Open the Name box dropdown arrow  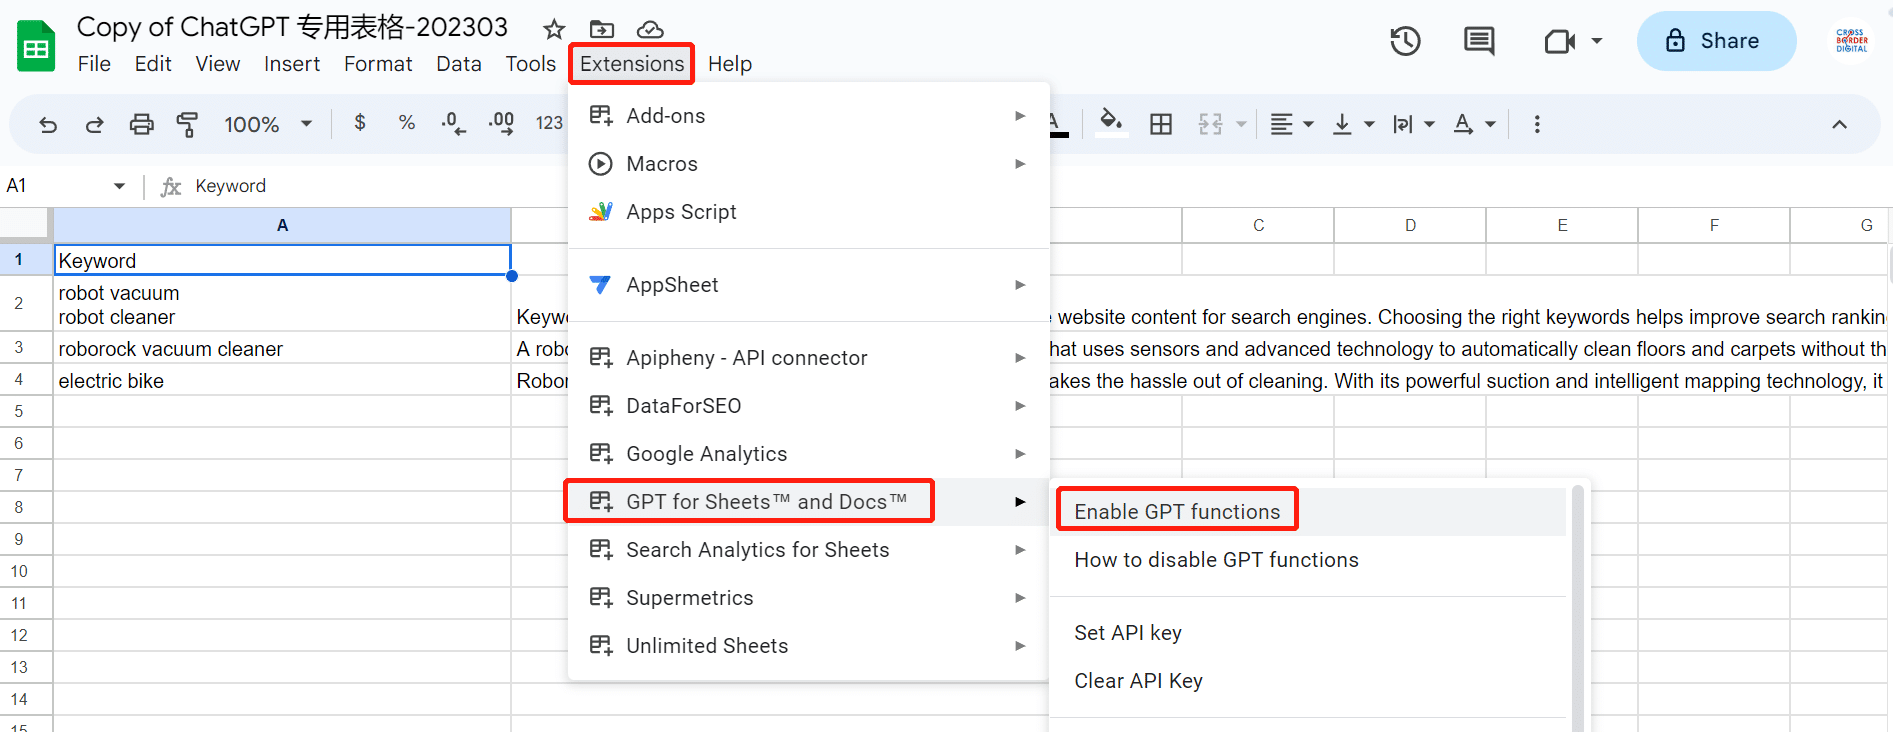(x=119, y=186)
